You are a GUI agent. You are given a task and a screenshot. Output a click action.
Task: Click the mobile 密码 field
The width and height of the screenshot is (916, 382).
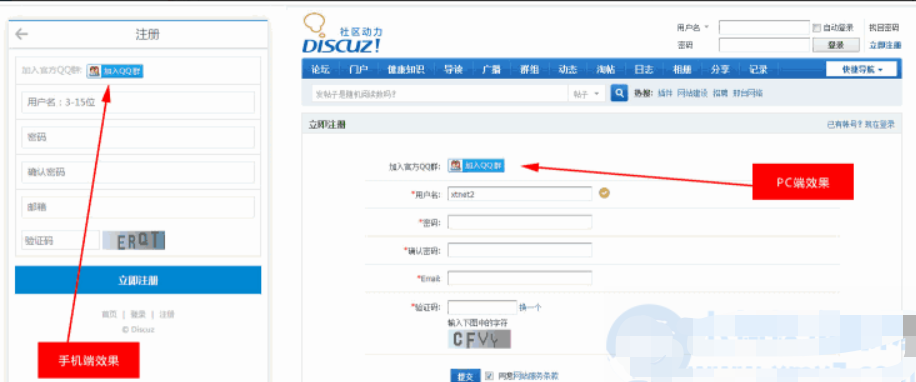[138, 137]
